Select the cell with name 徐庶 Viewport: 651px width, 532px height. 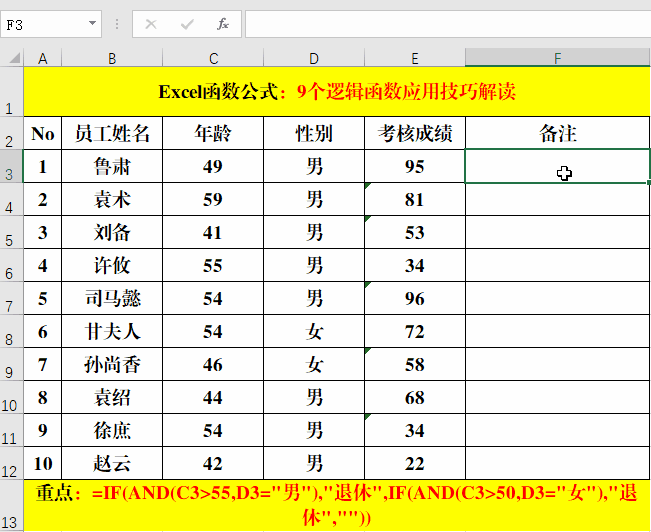click(112, 430)
